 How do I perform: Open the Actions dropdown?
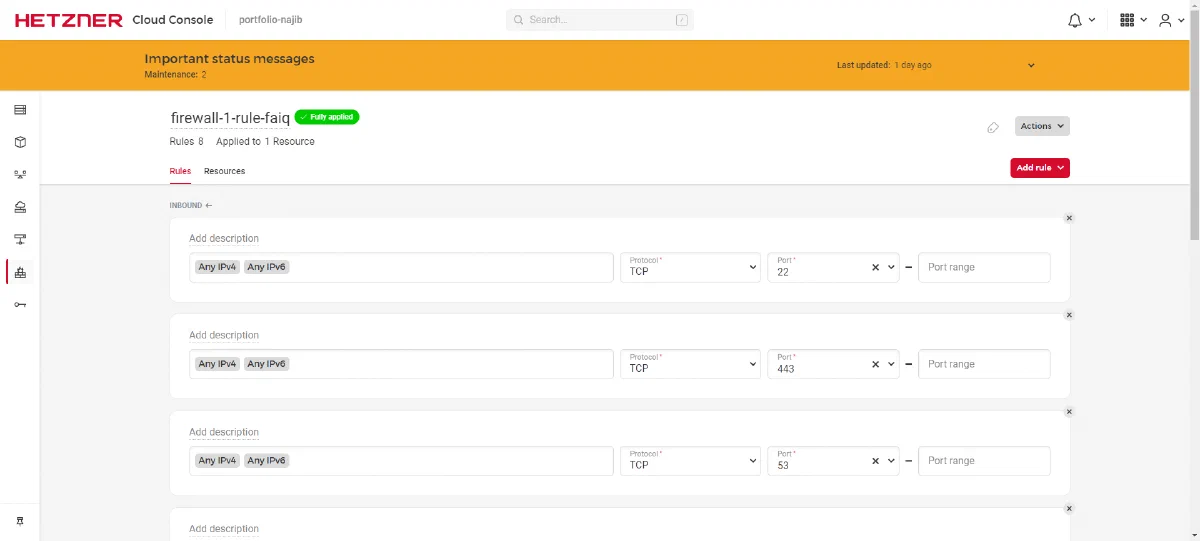[x=1042, y=126]
